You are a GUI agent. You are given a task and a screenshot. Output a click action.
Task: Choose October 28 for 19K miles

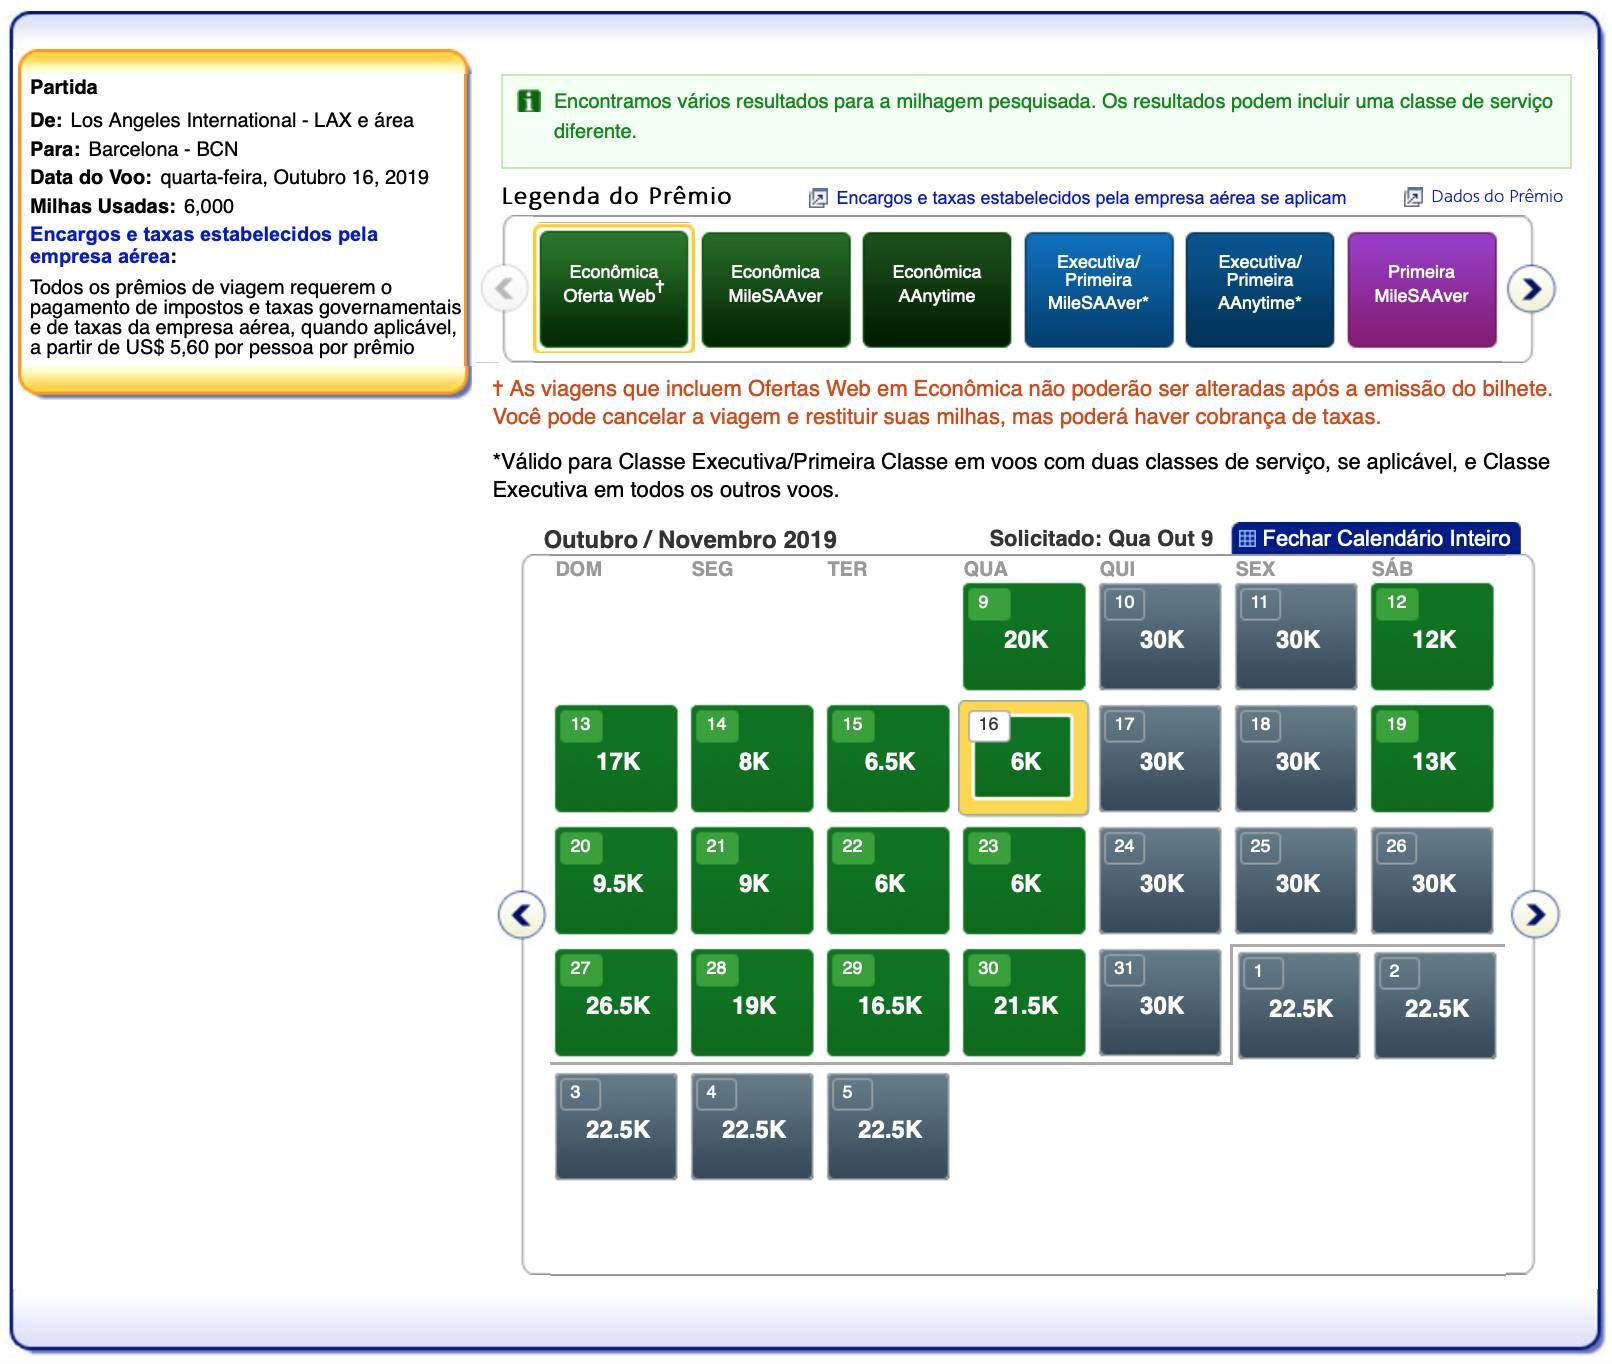pos(752,1003)
